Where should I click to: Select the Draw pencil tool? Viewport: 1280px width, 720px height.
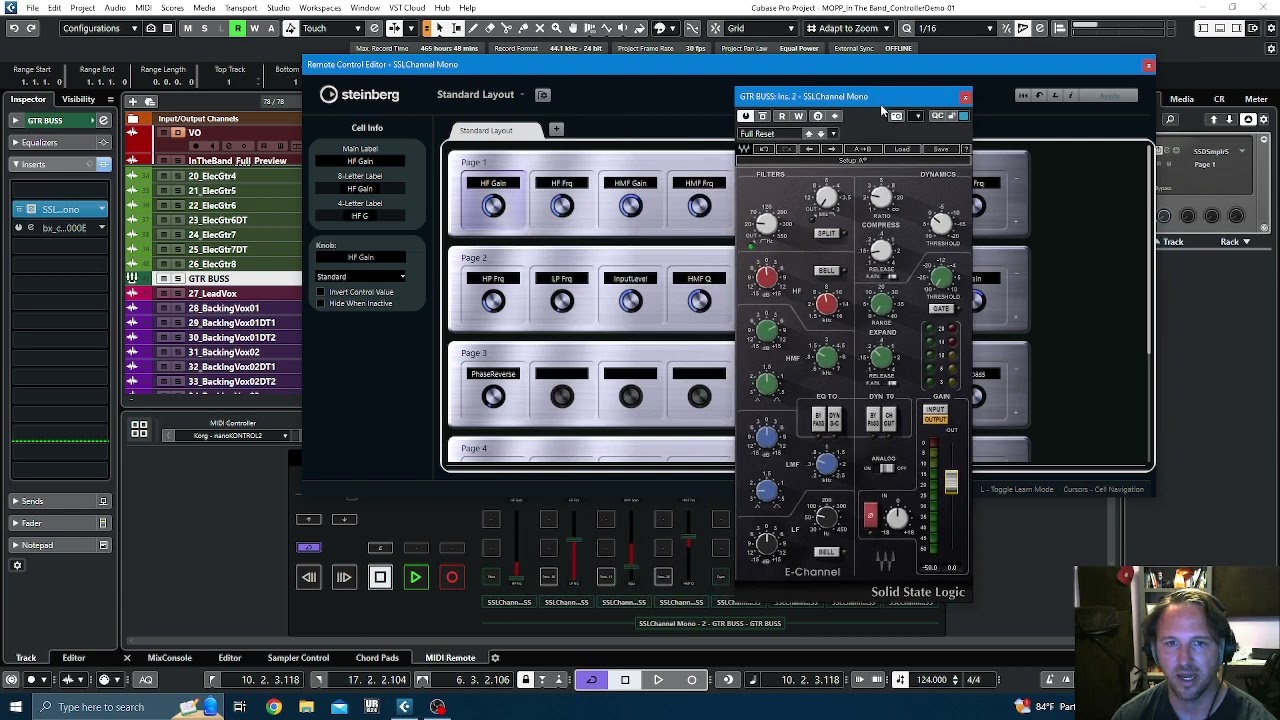[473, 28]
